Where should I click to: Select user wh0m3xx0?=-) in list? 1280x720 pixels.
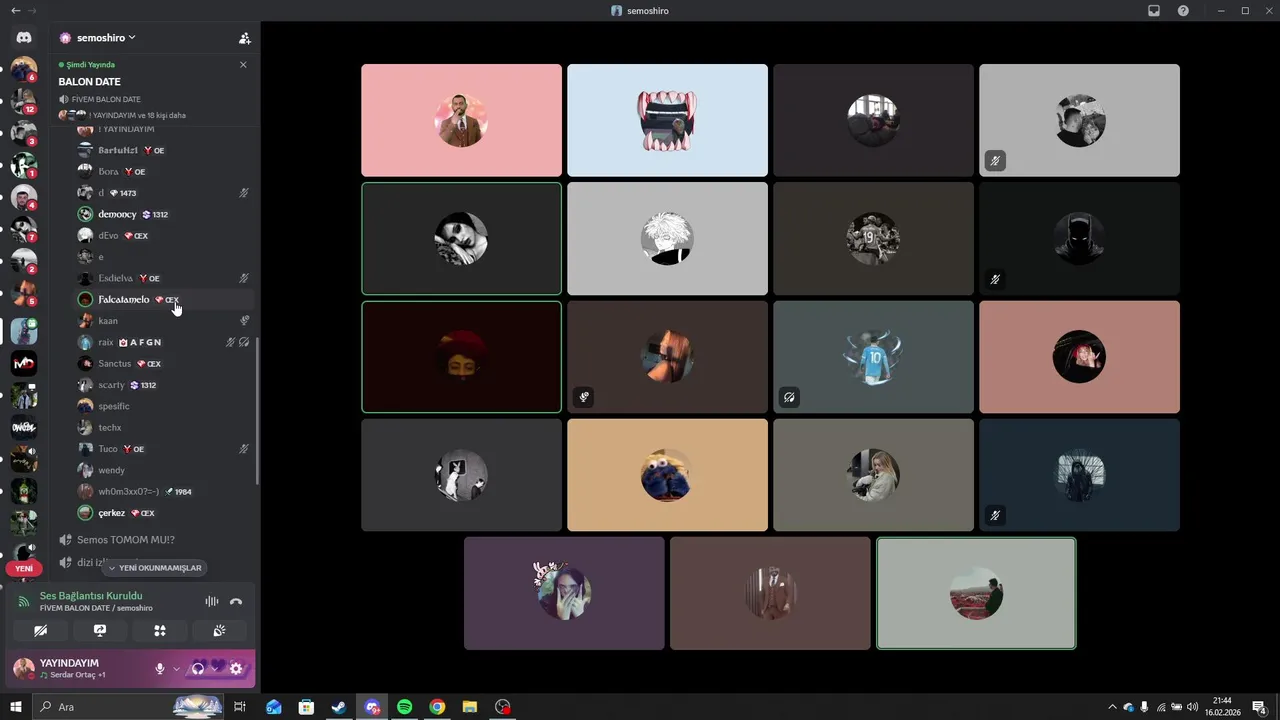pyautogui.click(x=165, y=491)
